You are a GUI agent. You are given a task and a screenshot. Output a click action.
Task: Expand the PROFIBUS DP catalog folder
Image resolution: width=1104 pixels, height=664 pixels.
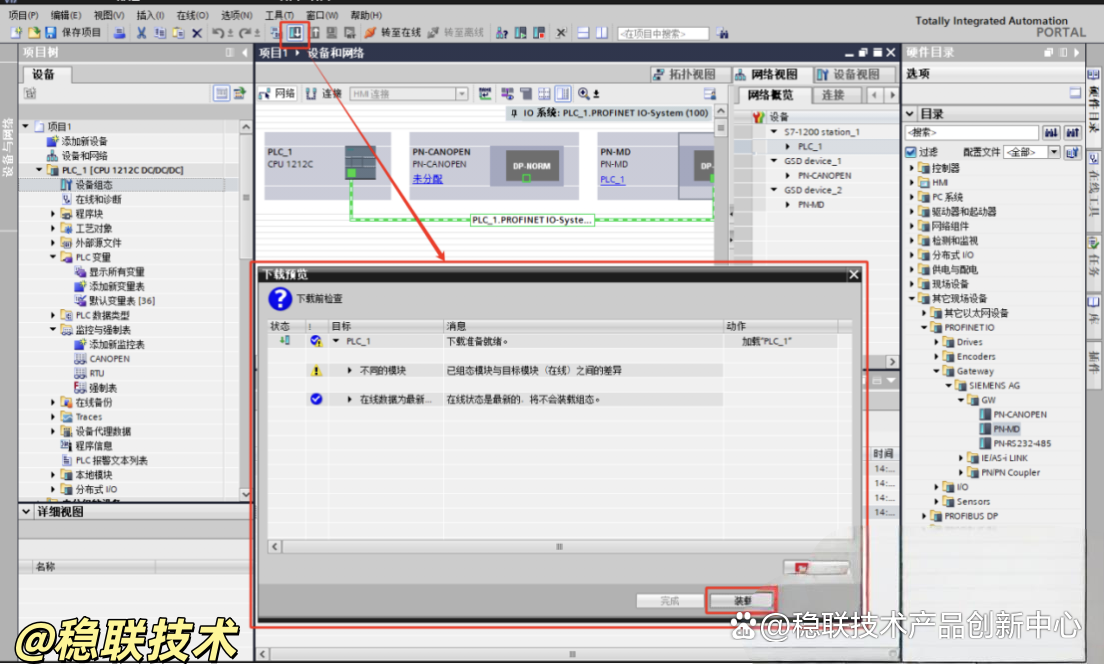[924, 516]
